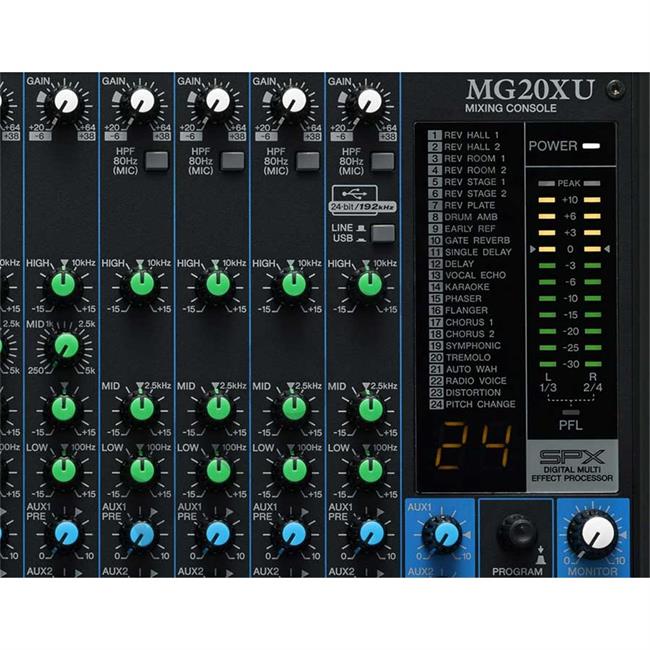Click LOW 100Hz knob on the USB channel
This screenshot has width=650, height=650.
pos(370,470)
